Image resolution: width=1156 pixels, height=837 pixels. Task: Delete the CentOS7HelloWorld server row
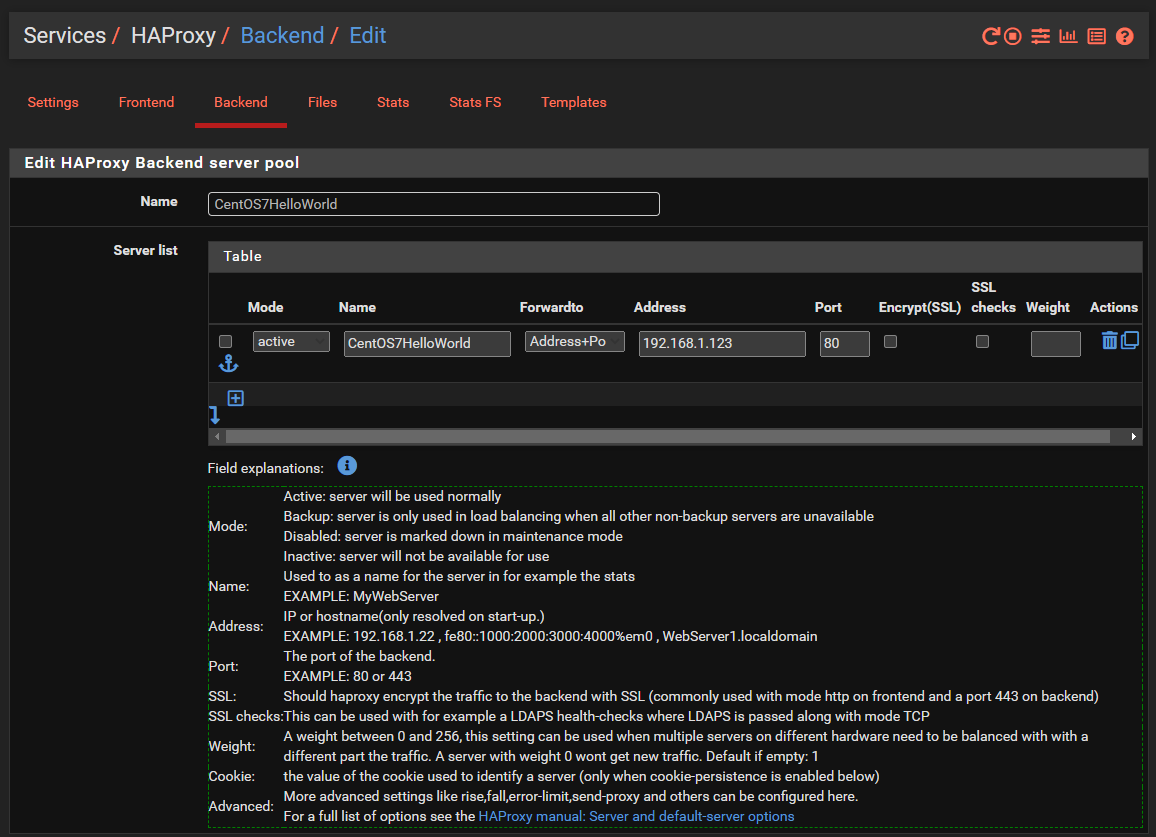pos(1110,341)
